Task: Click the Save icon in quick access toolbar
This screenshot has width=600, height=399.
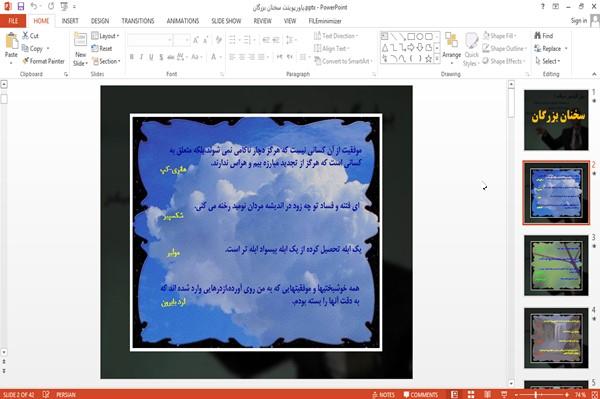Action: coord(21,7)
